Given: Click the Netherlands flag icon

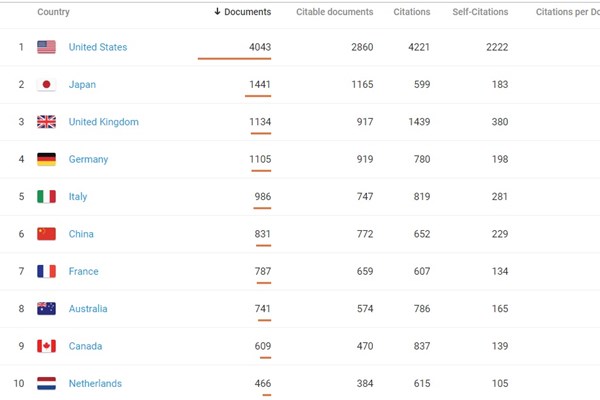Looking at the screenshot, I should (x=46, y=383).
